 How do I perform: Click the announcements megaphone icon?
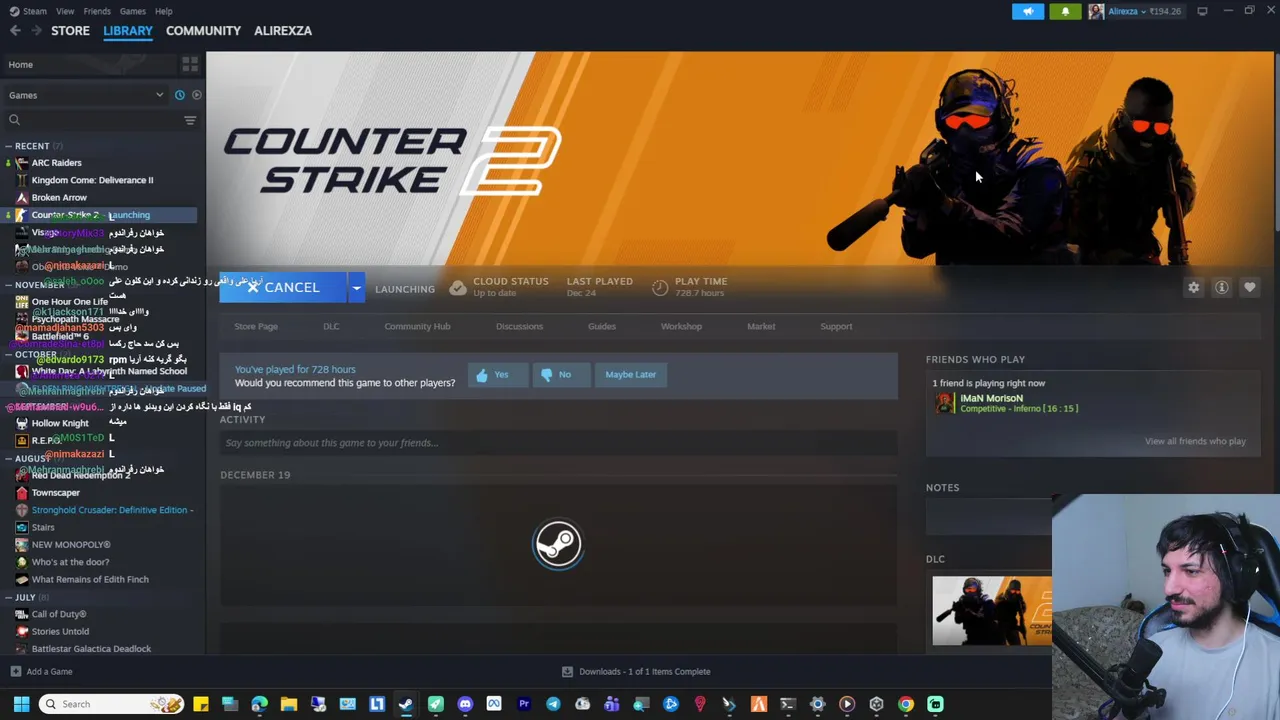click(1028, 11)
